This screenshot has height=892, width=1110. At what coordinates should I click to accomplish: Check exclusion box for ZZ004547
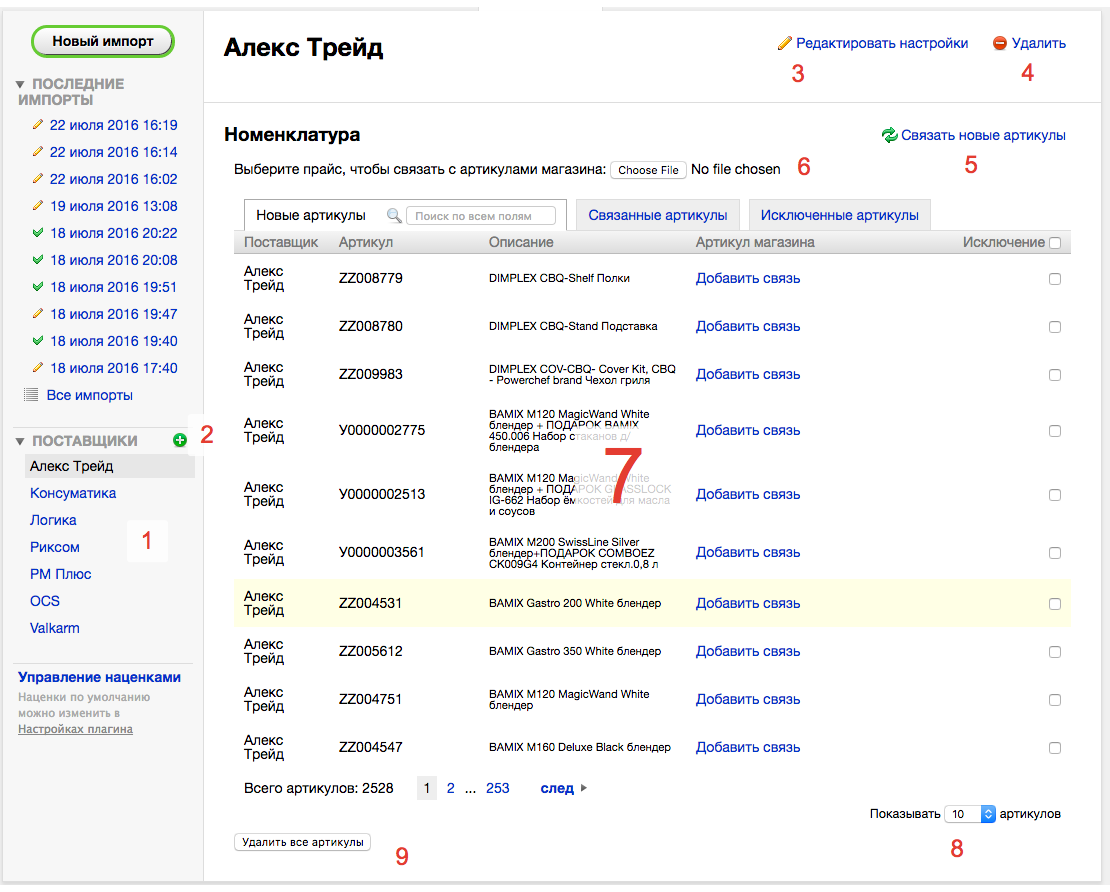pyautogui.click(x=1055, y=748)
